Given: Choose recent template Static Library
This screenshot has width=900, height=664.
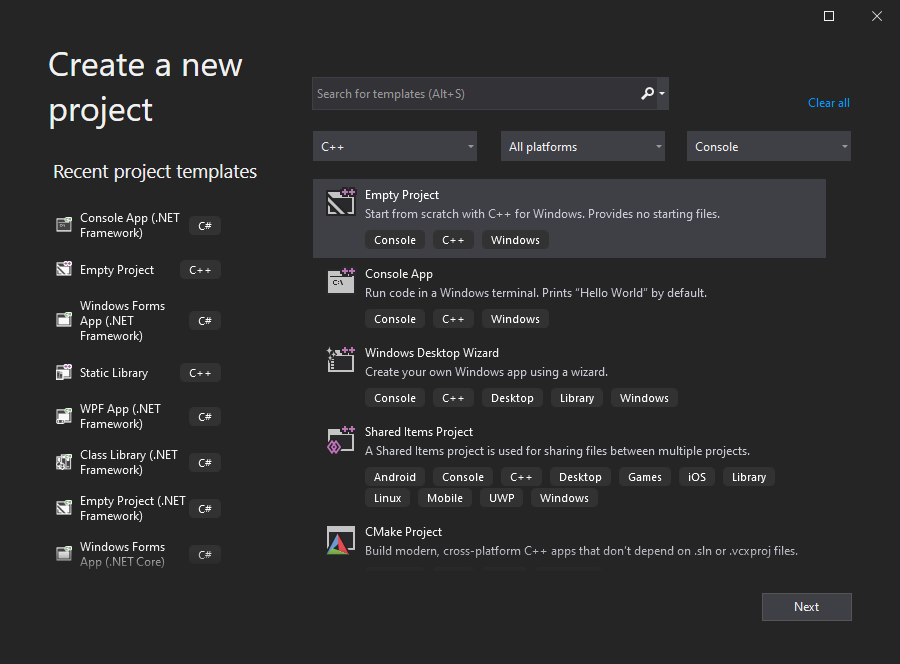Looking at the screenshot, I should click(x=114, y=373).
